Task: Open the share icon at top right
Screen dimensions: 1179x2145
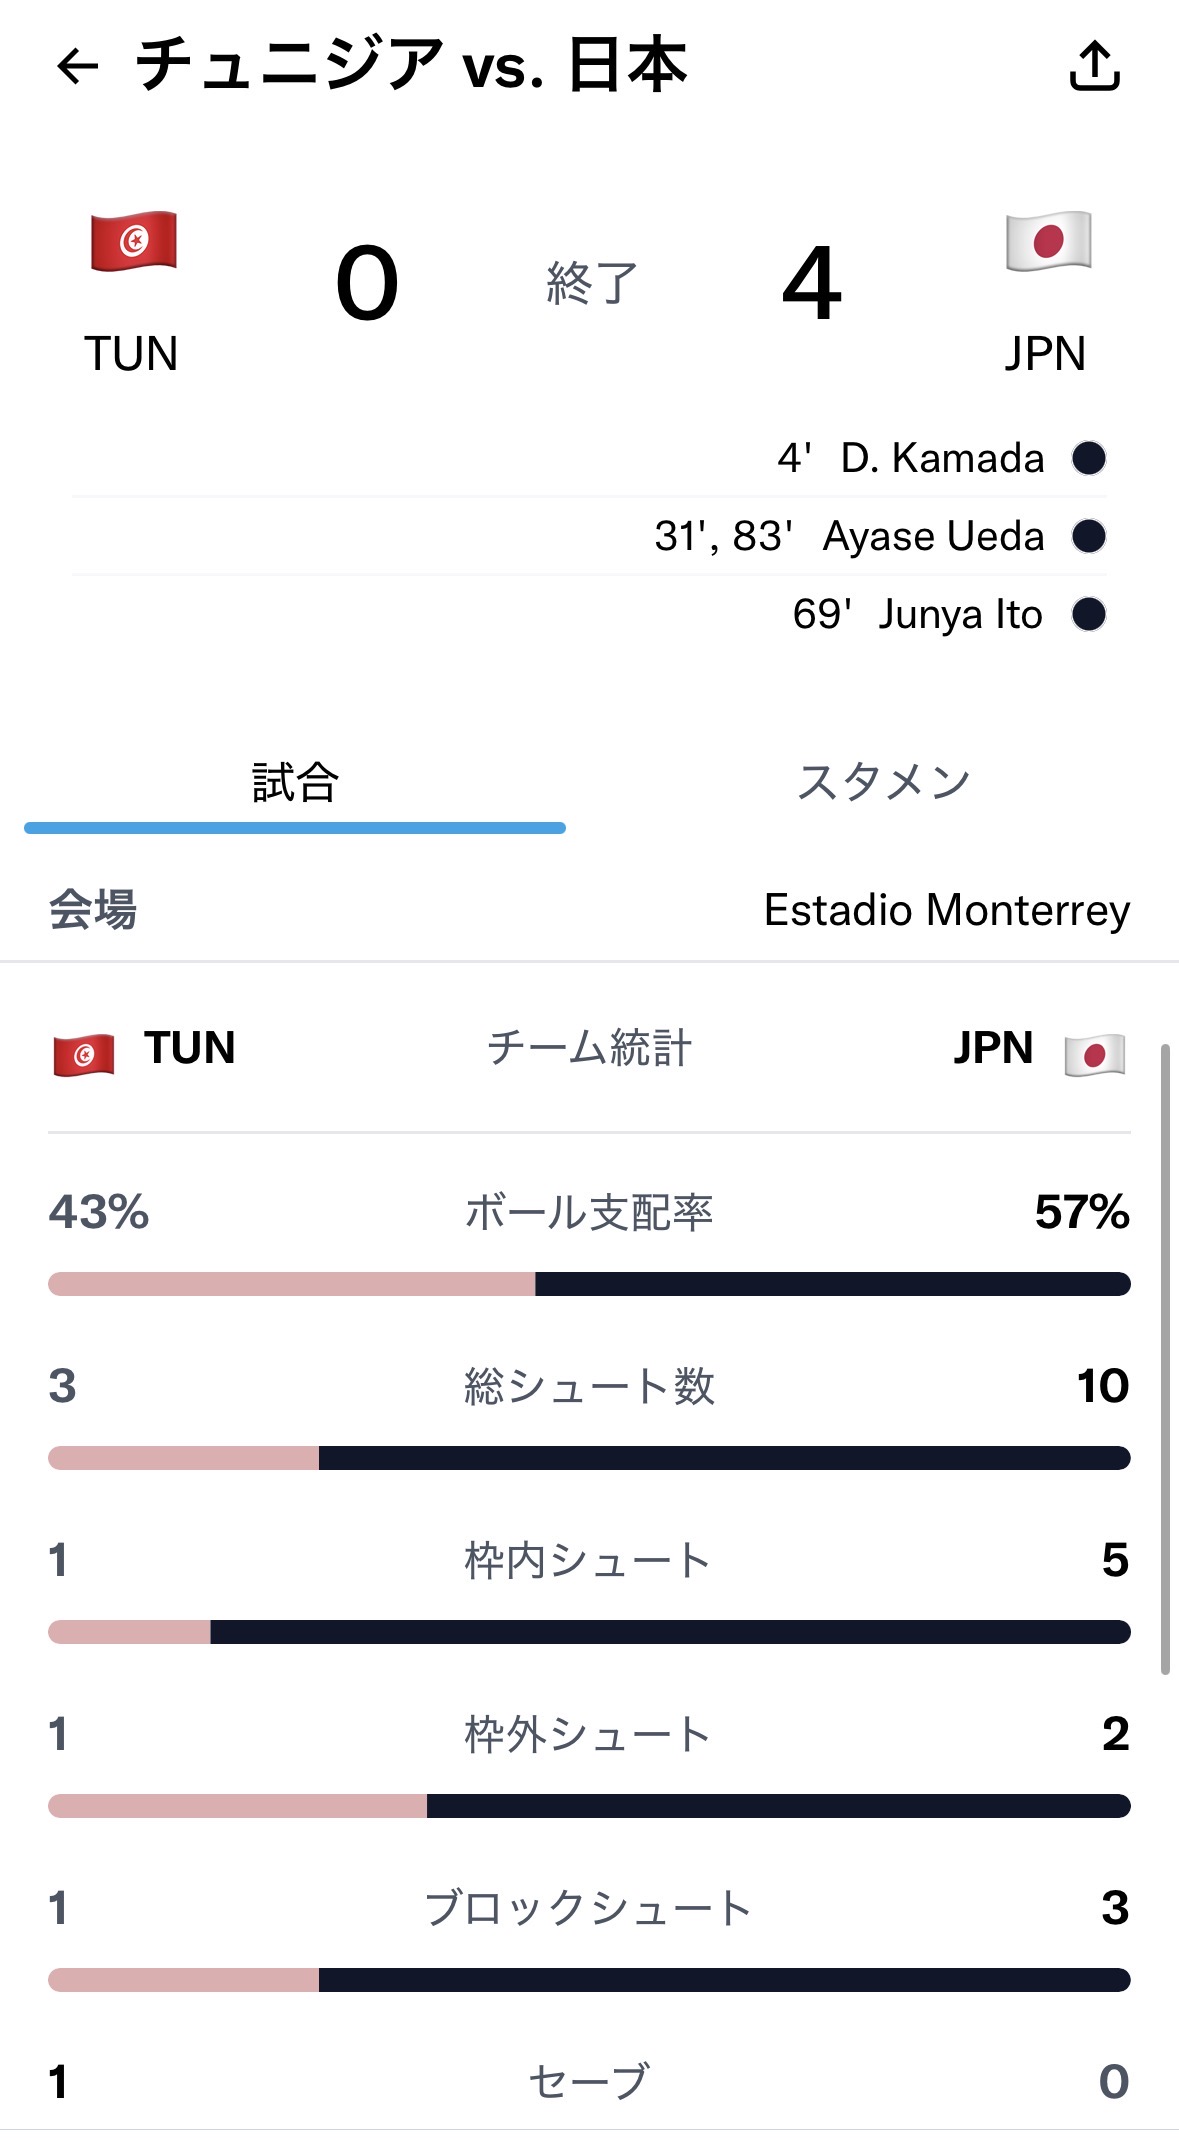Action: point(1095,66)
